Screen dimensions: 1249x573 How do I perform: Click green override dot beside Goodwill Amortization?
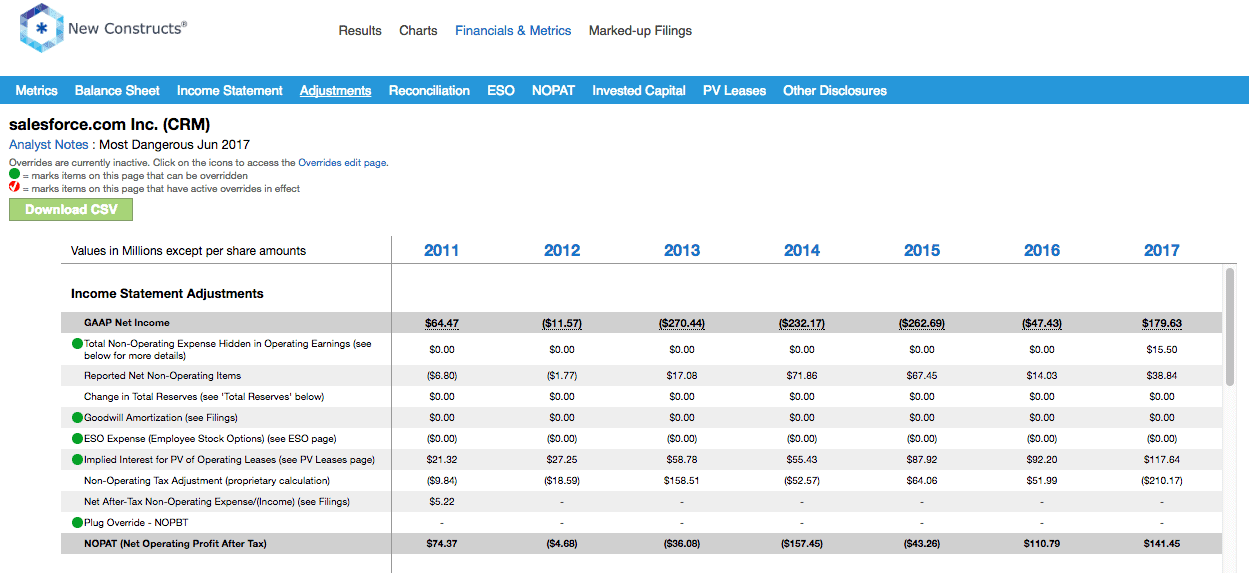point(77,418)
